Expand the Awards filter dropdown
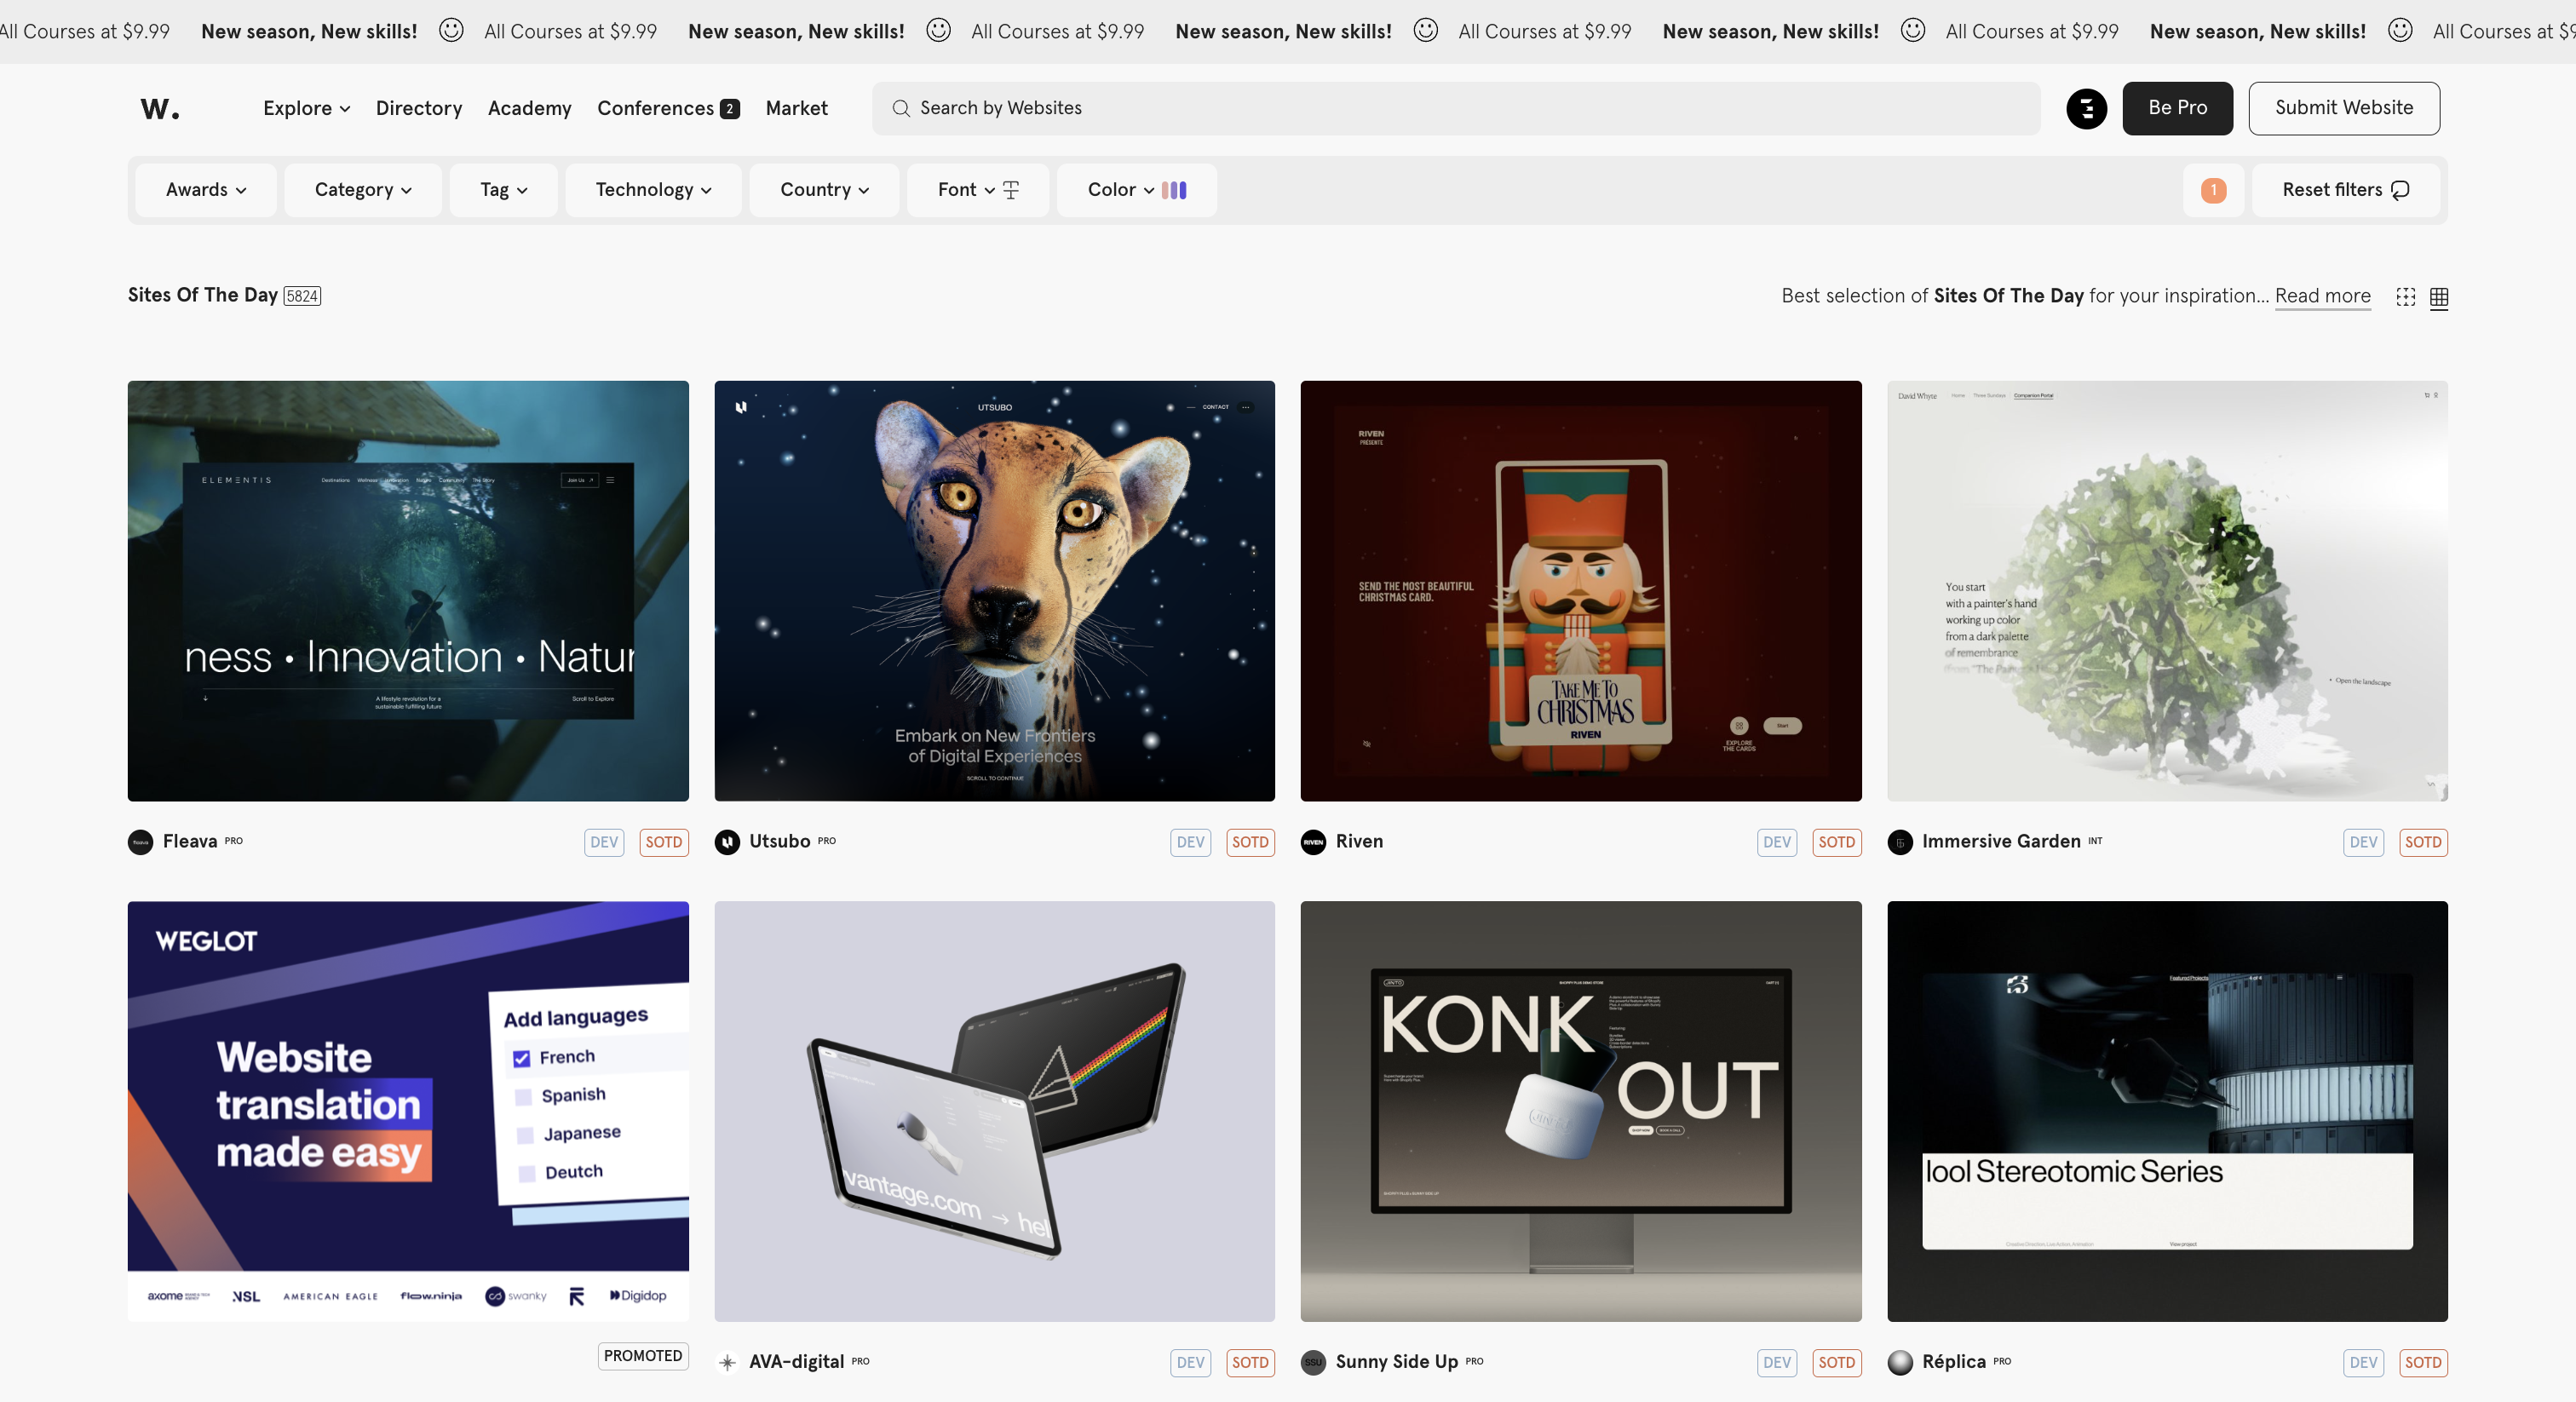 (x=206, y=190)
